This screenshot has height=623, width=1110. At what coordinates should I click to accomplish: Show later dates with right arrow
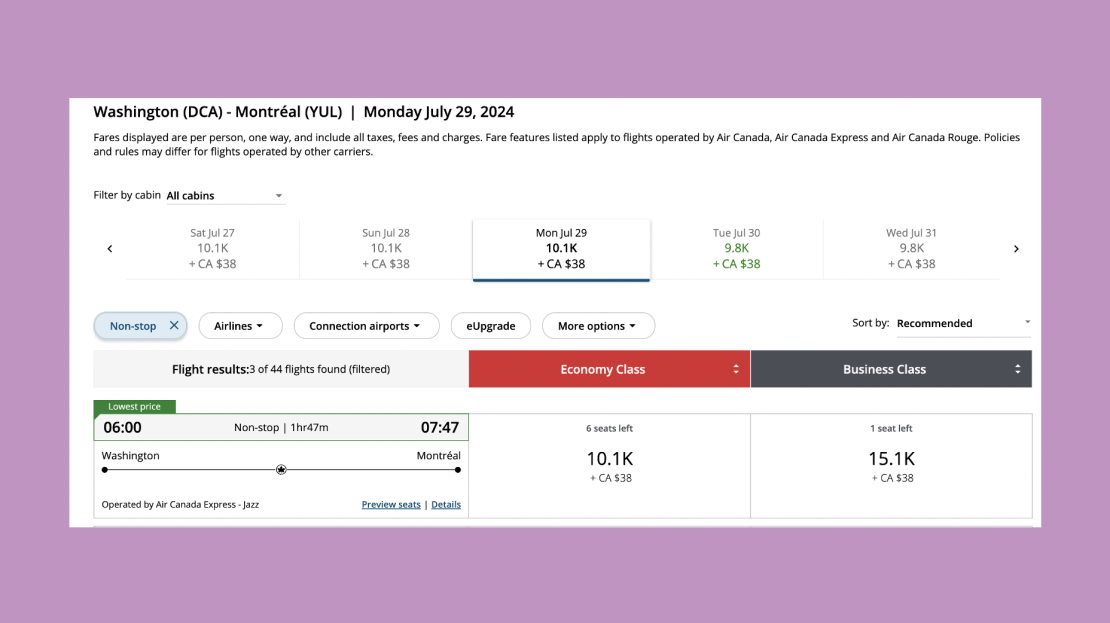tap(1016, 249)
